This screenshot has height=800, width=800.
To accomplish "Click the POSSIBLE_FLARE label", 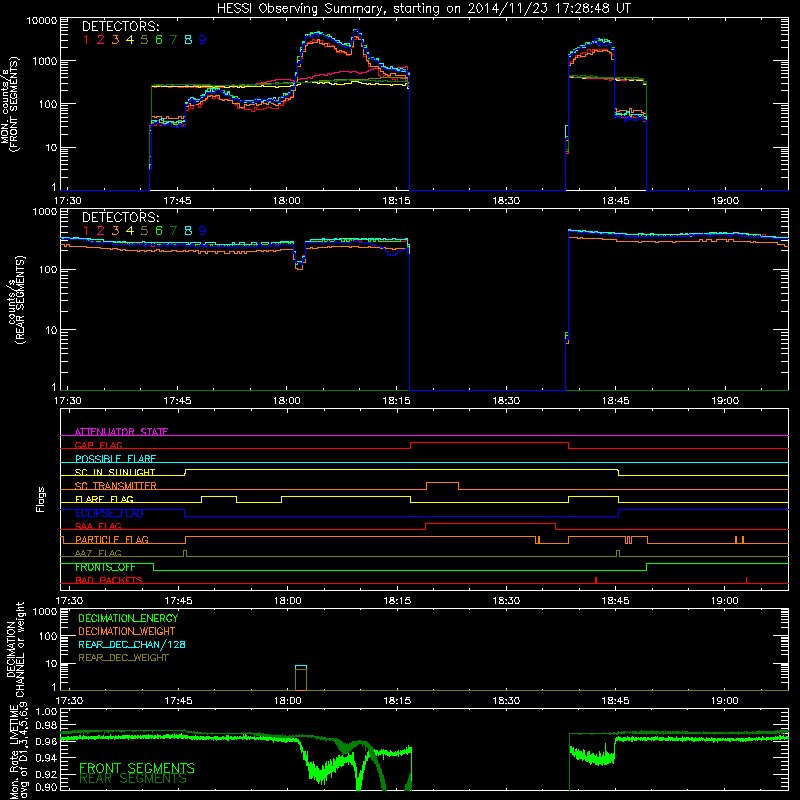I will point(115,459).
